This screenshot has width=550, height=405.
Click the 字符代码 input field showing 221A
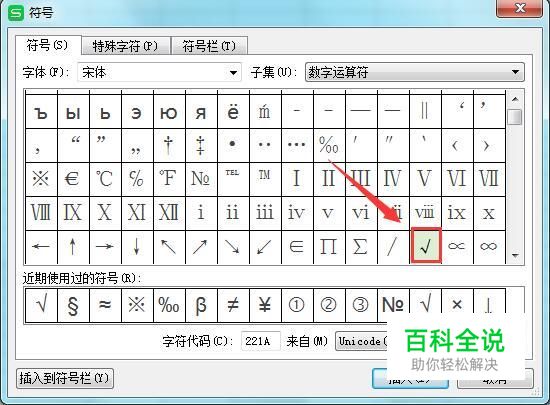click(x=260, y=341)
